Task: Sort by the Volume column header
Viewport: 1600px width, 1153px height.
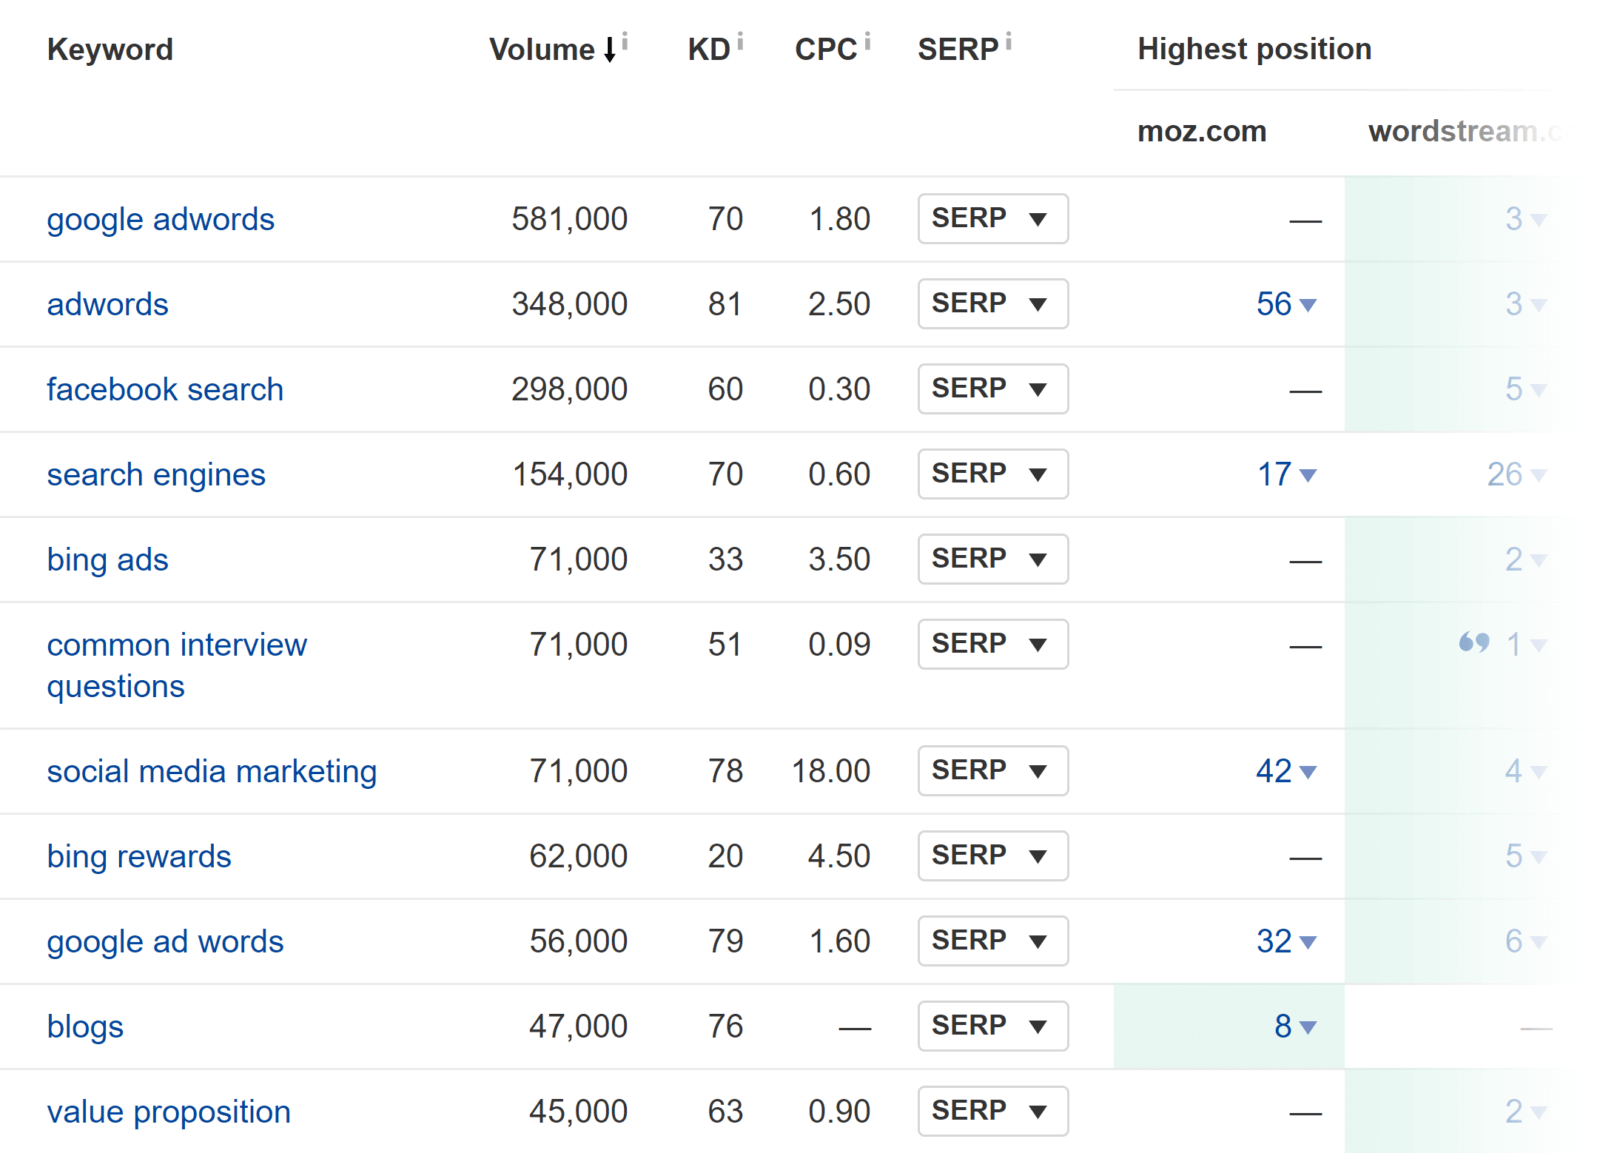Action: click(542, 50)
